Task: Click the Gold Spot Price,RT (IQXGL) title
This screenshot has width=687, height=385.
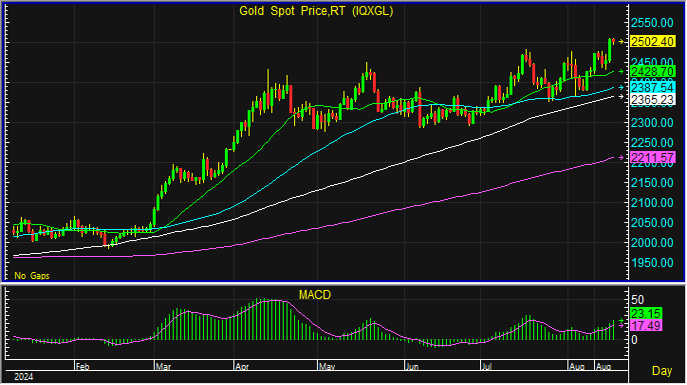Action: 316,11
